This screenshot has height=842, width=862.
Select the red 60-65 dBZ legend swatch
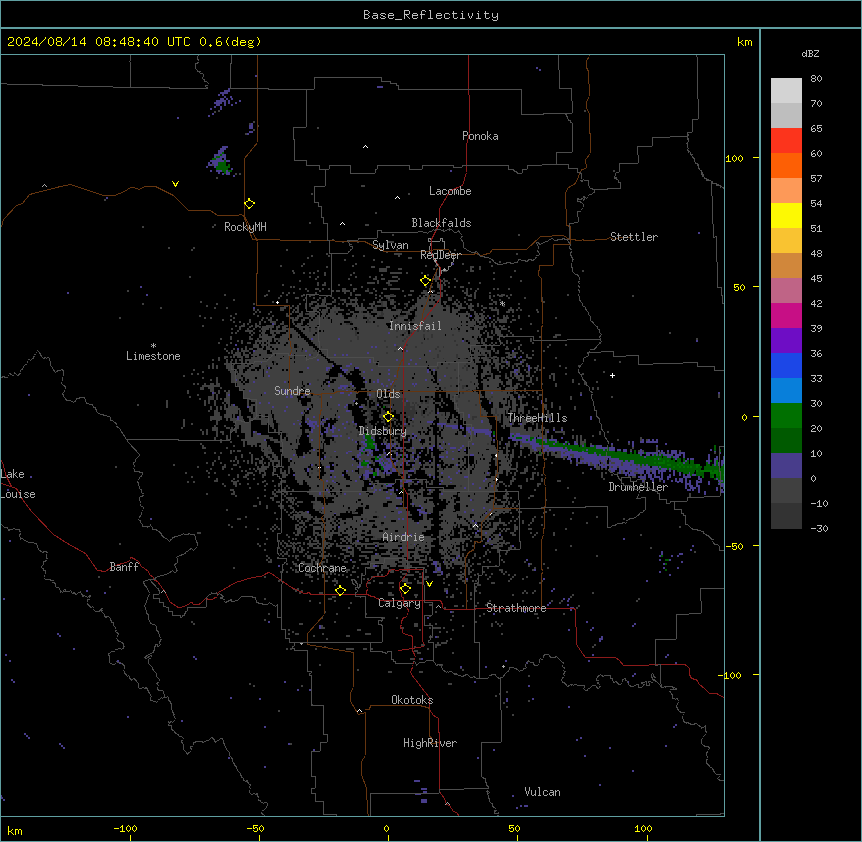click(x=786, y=141)
